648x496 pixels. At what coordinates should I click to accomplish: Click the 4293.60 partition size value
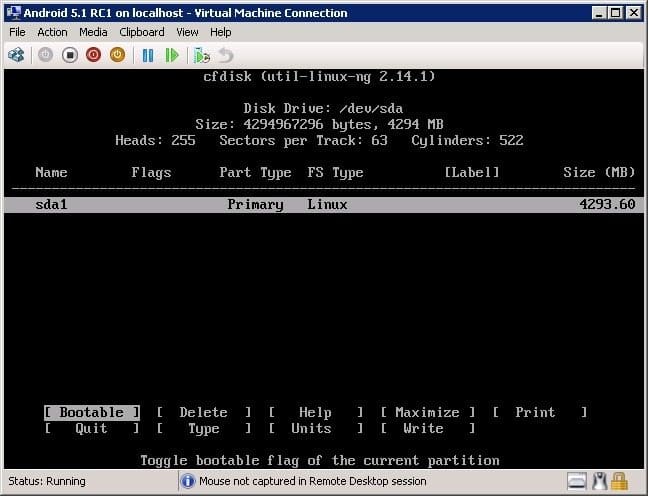[x=607, y=204]
